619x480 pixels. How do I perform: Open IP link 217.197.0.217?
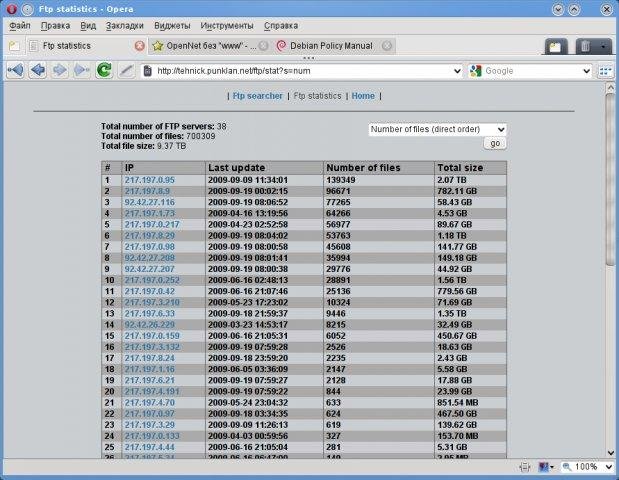pos(152,224)
